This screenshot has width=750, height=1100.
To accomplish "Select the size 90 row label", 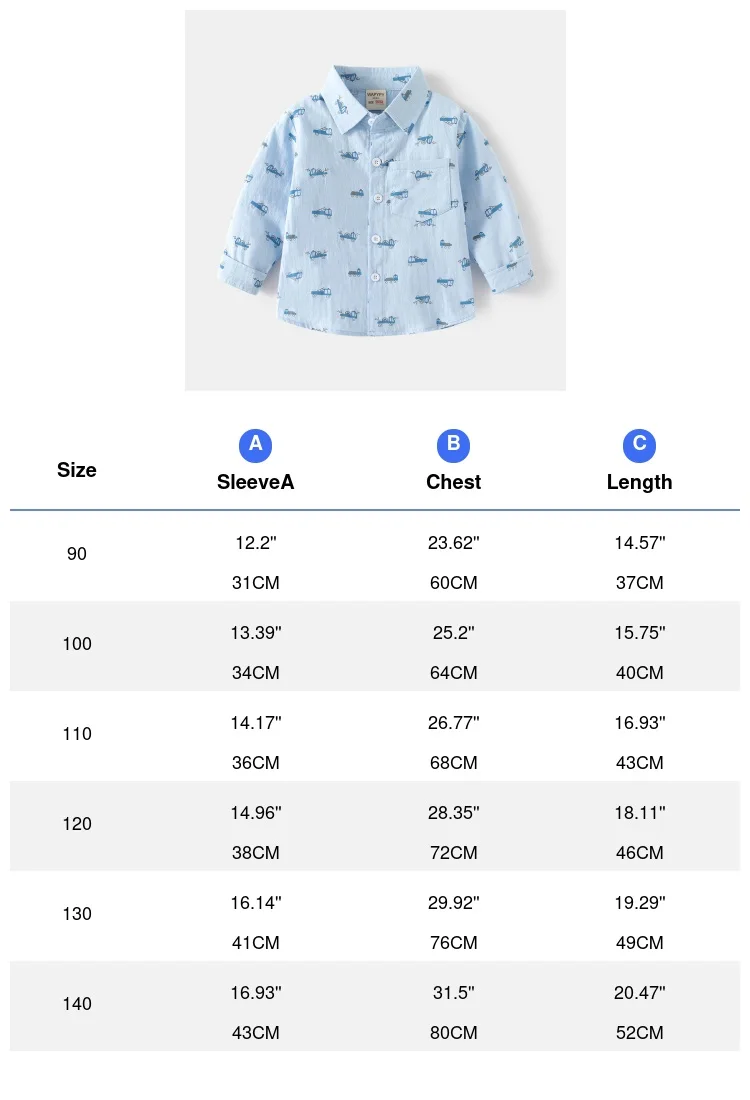I will (76, 554).
